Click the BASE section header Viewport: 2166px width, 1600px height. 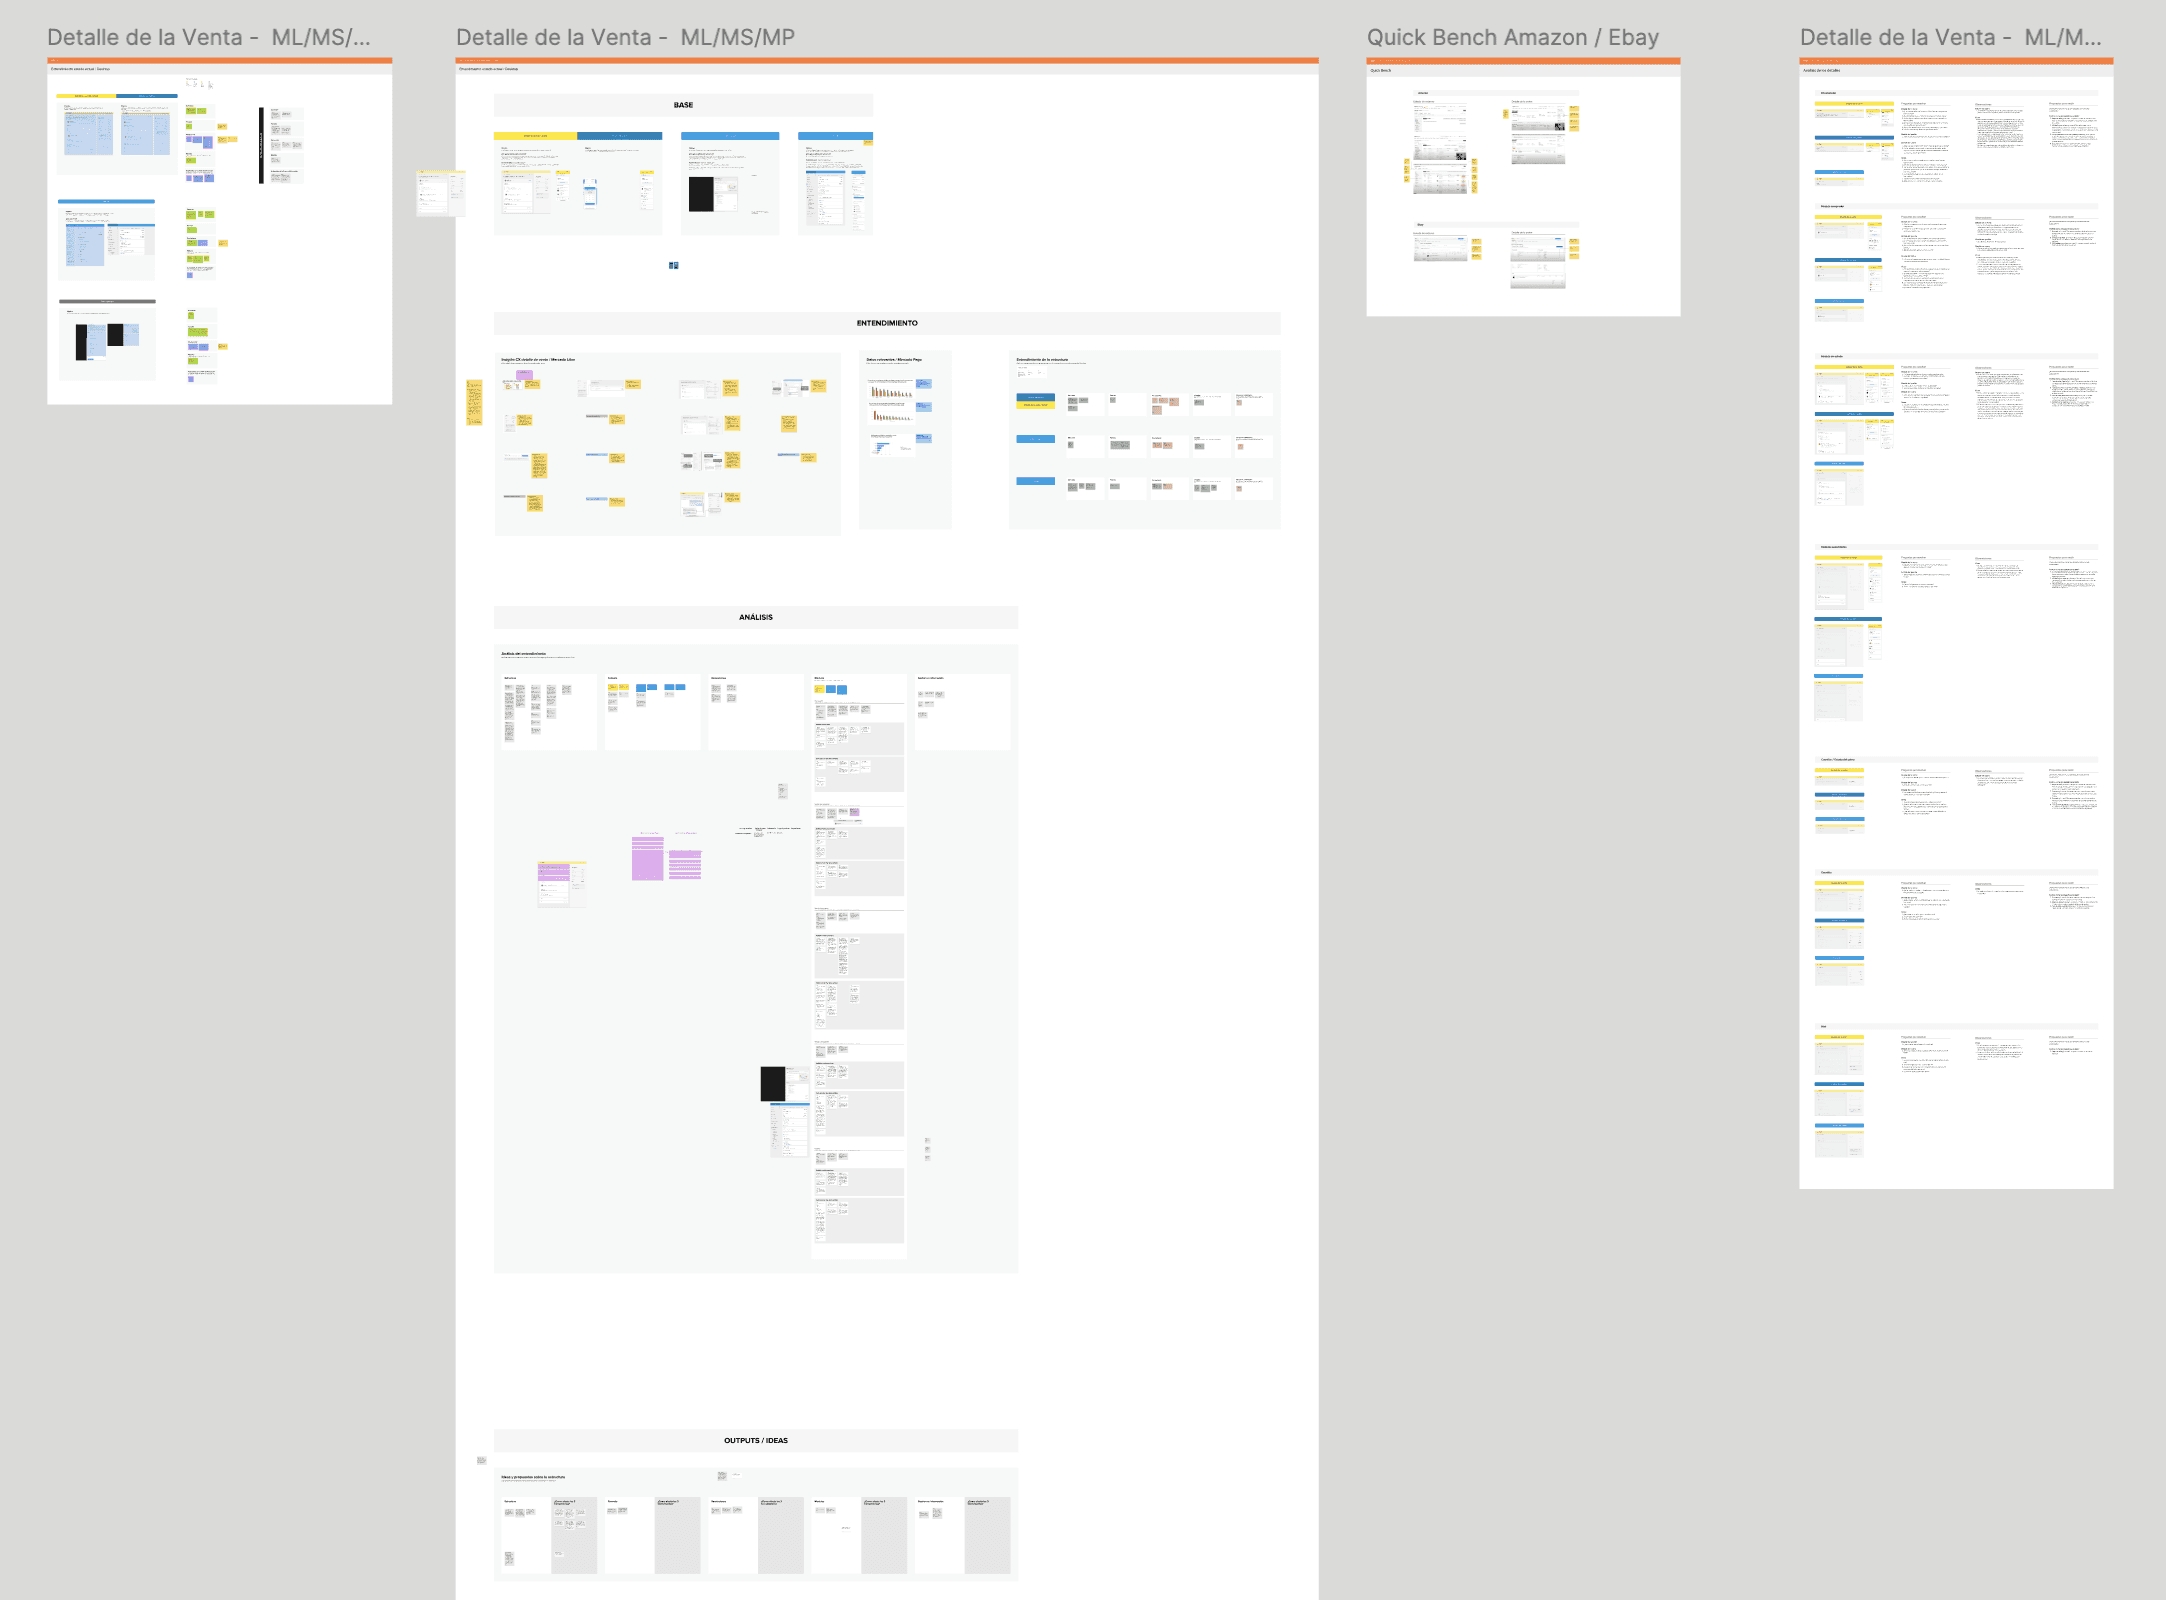pos(683,105)
